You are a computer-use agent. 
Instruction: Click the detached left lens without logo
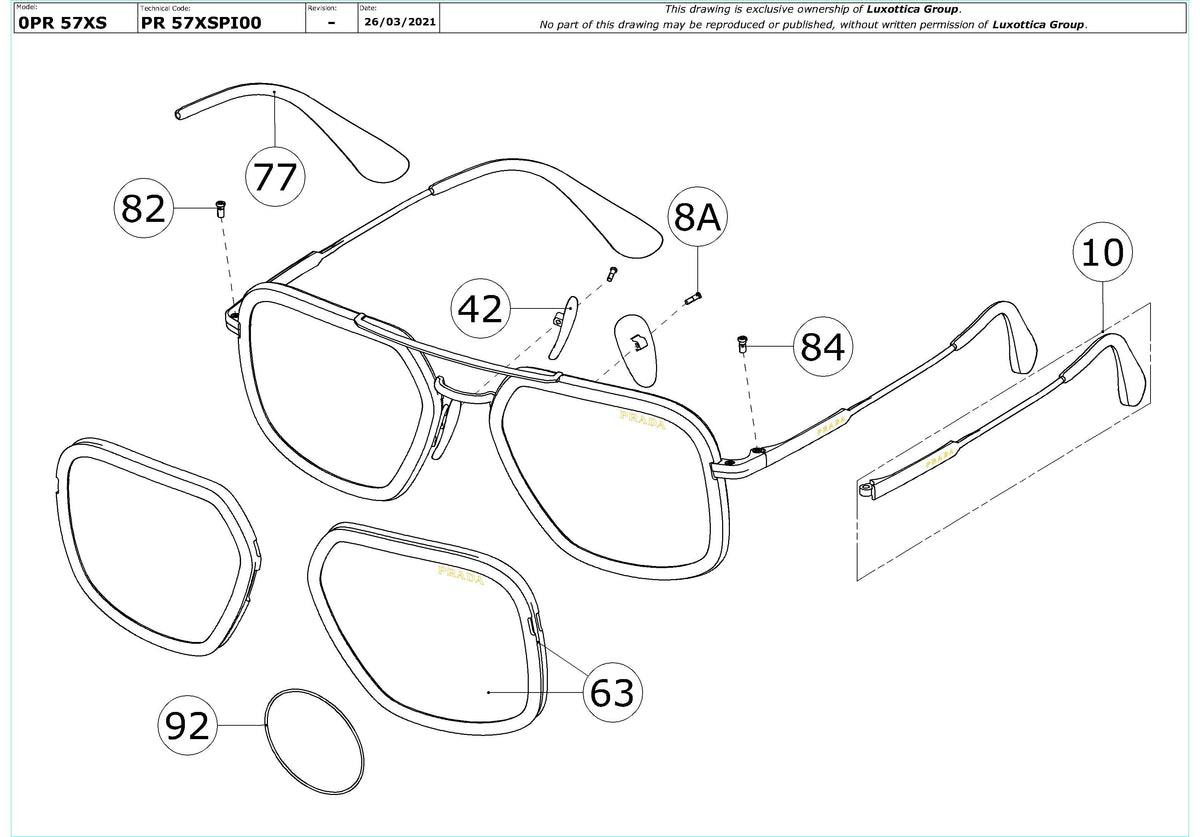tap(159, 547)
